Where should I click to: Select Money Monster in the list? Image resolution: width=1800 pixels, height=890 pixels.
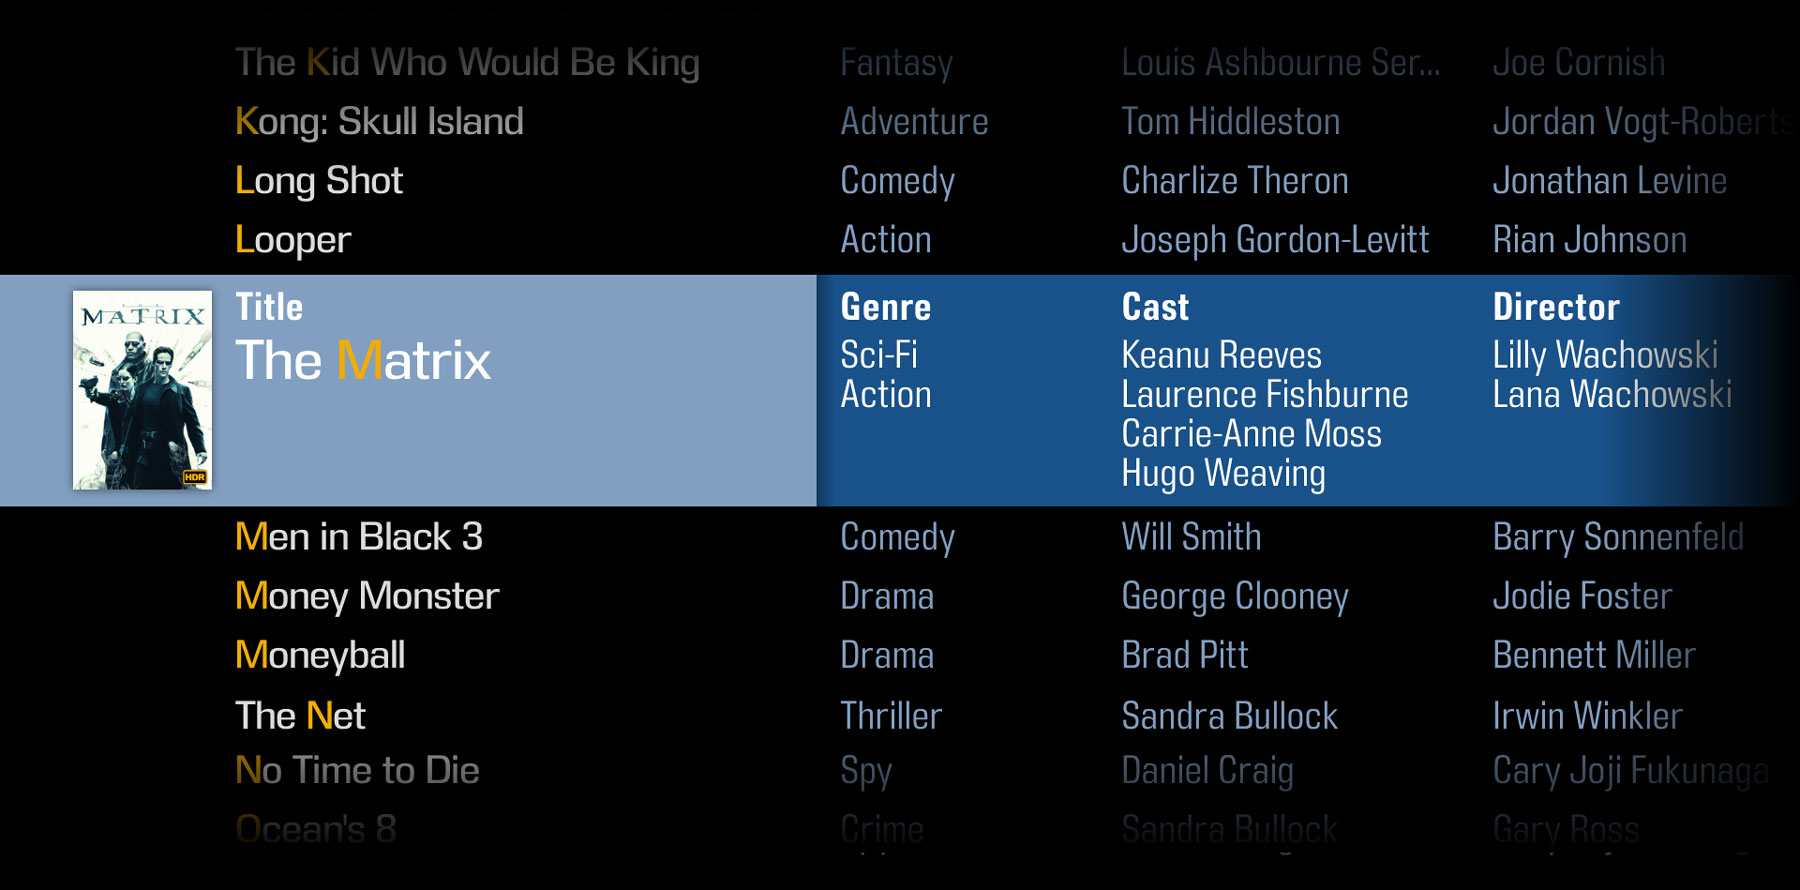click(367, 596)
